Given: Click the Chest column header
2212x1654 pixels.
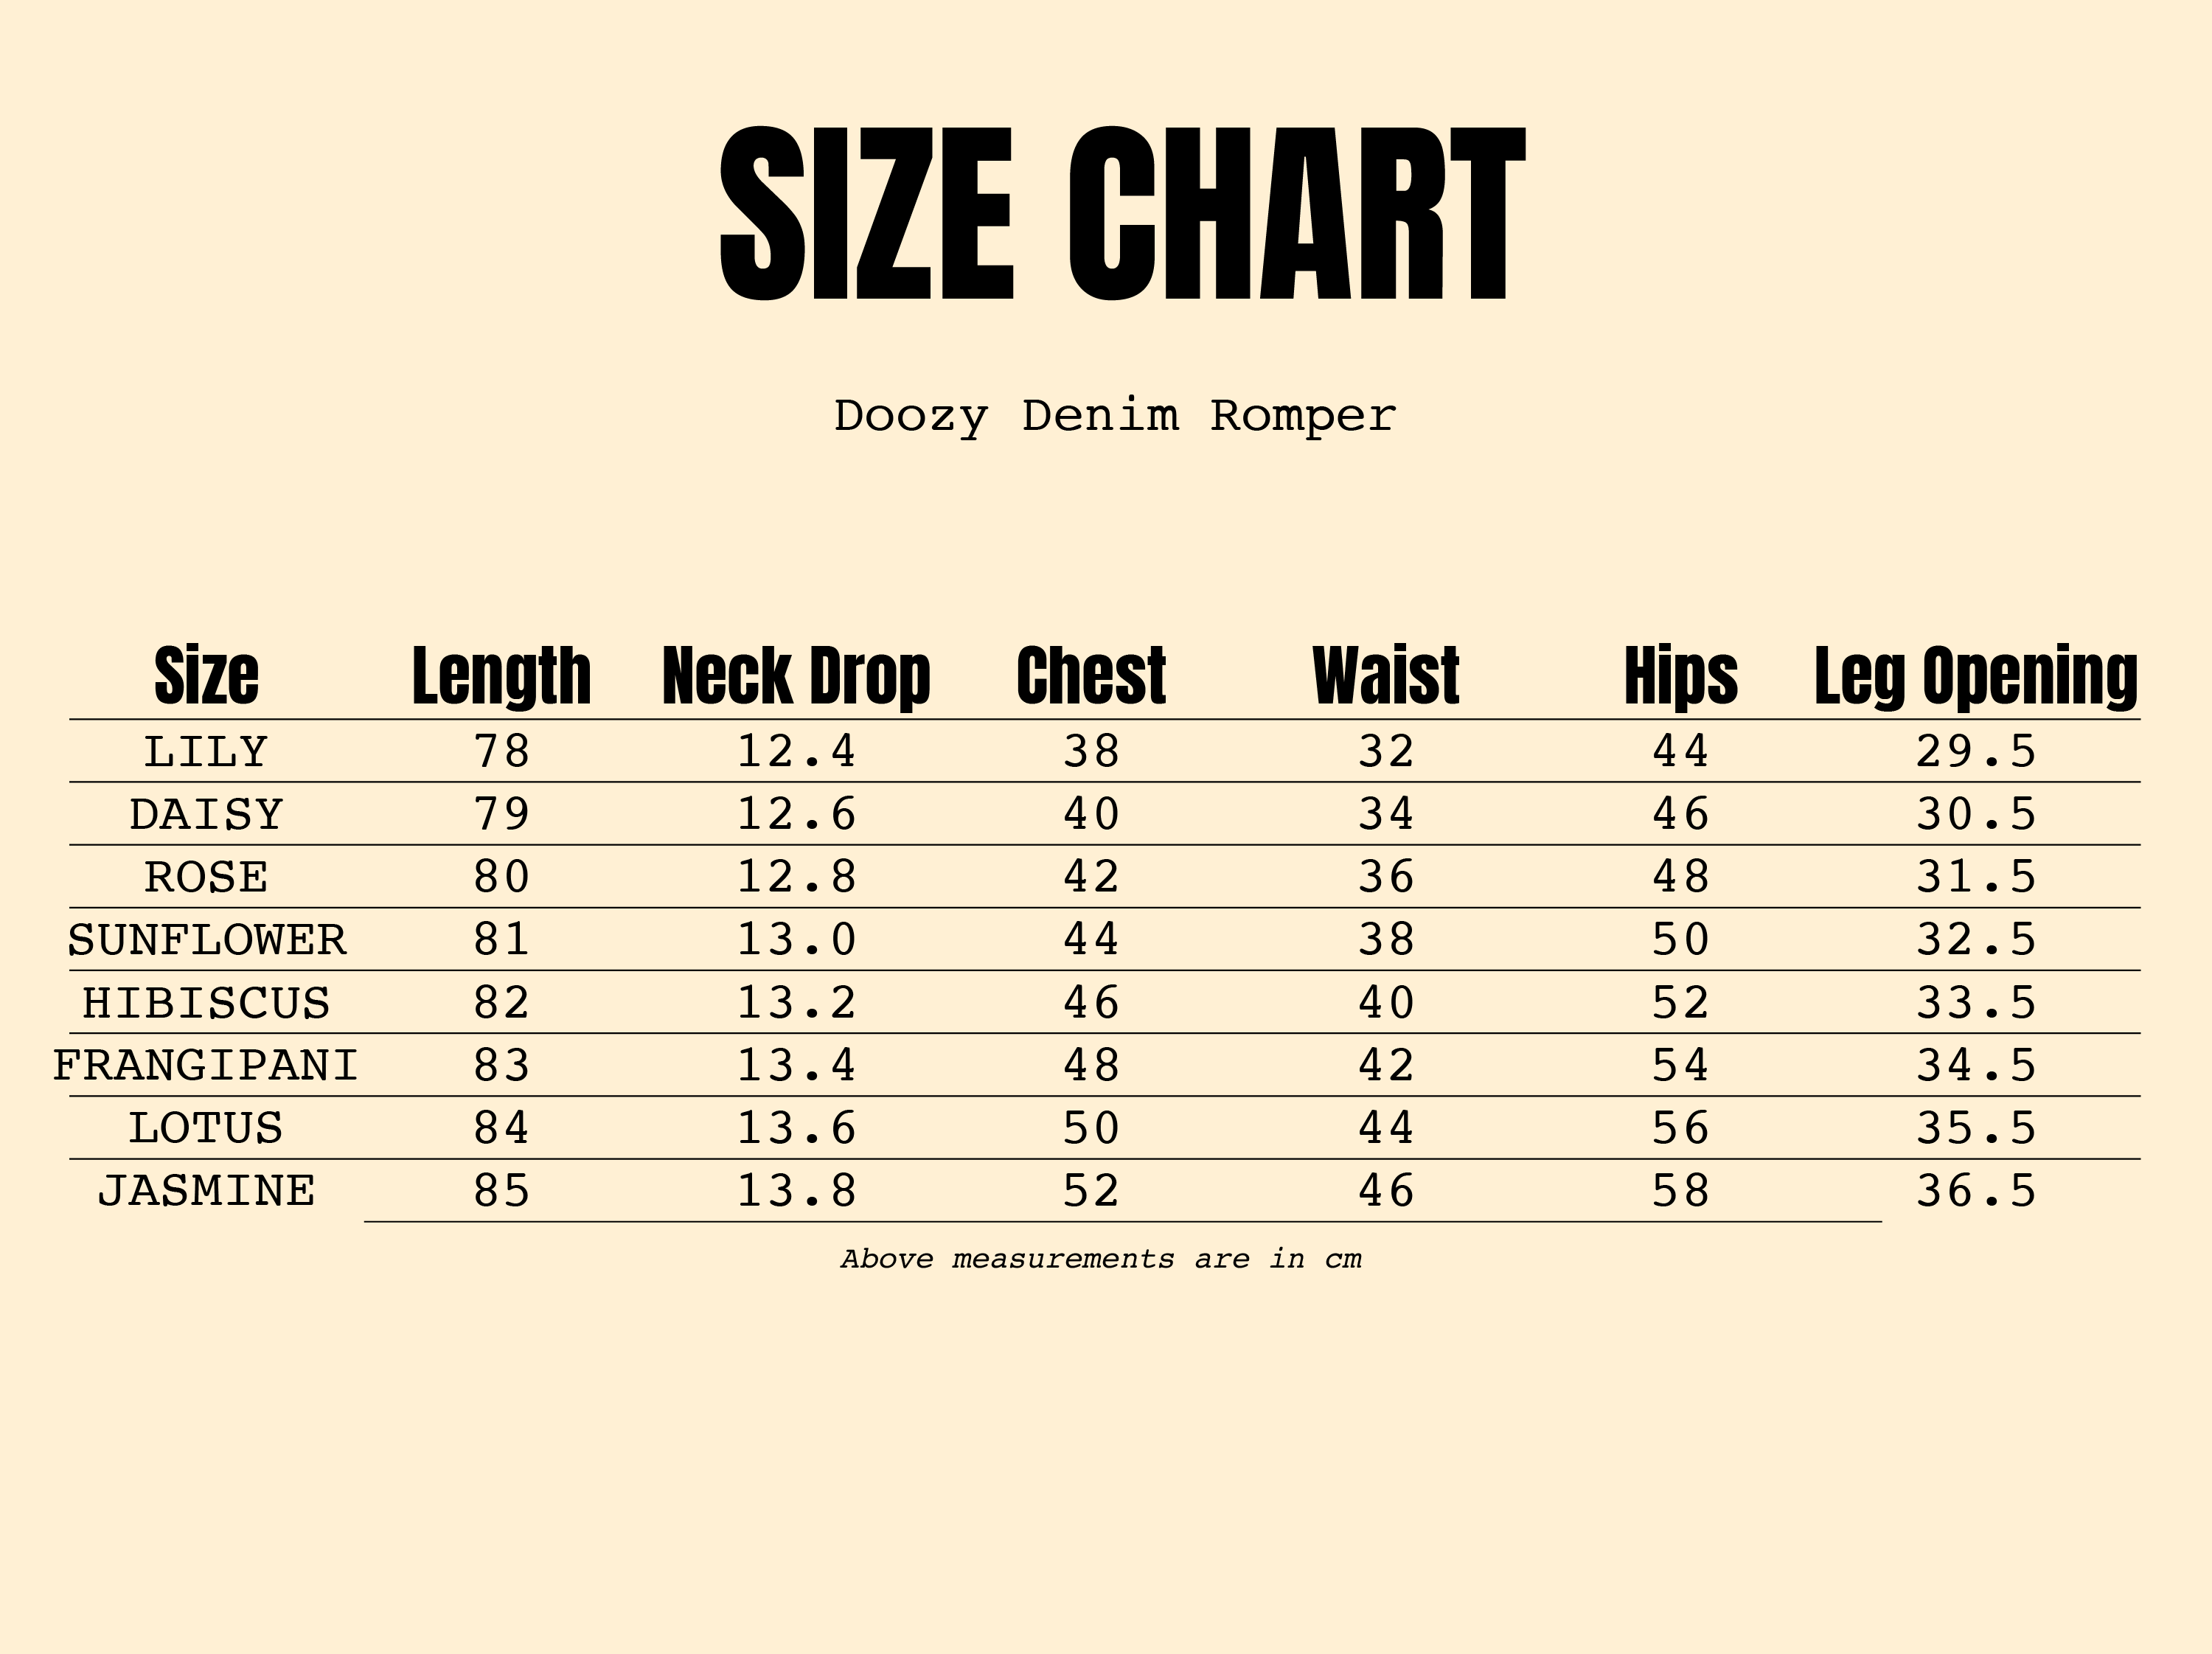Looking at the screenshot, I should point(1091,676).
